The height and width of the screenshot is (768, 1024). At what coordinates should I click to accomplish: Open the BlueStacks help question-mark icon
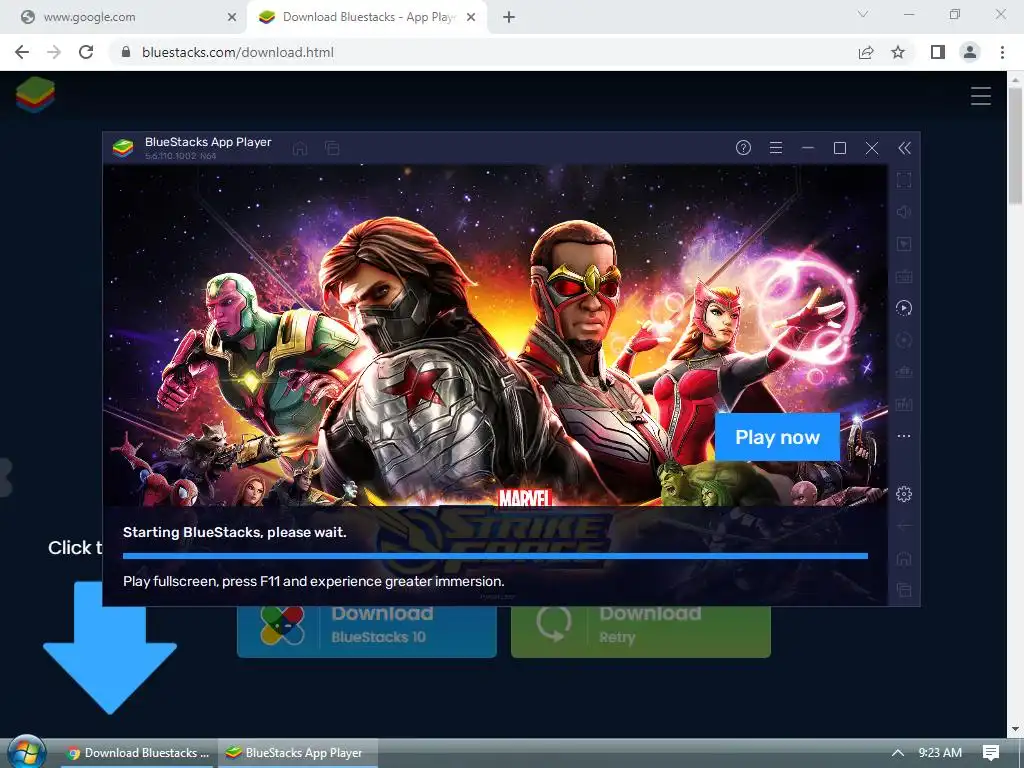pos(743,148)
